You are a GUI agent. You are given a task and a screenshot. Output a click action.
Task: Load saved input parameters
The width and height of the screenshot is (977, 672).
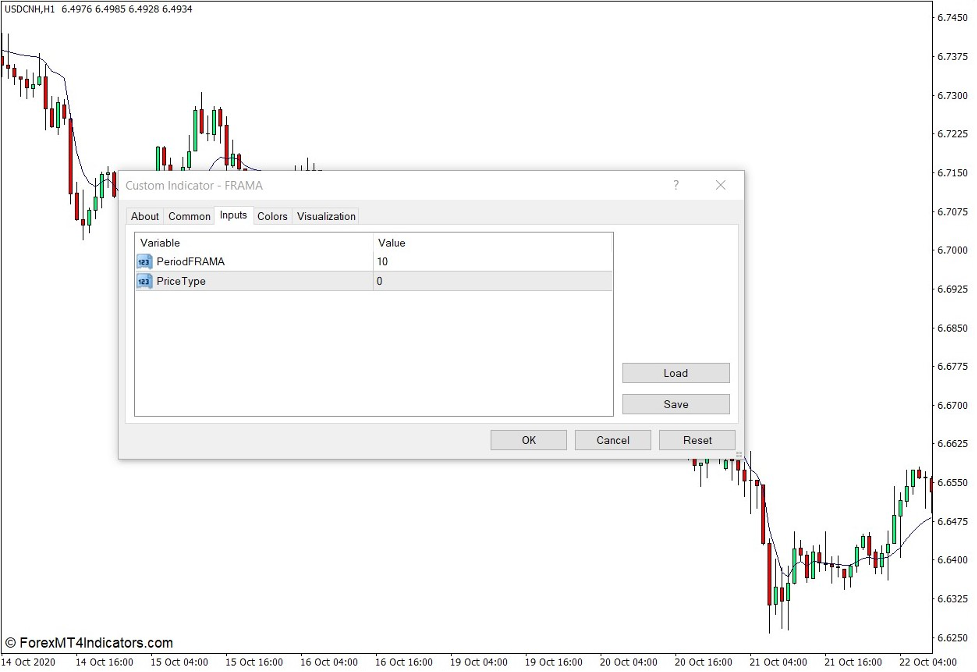[x=675, y=373]
